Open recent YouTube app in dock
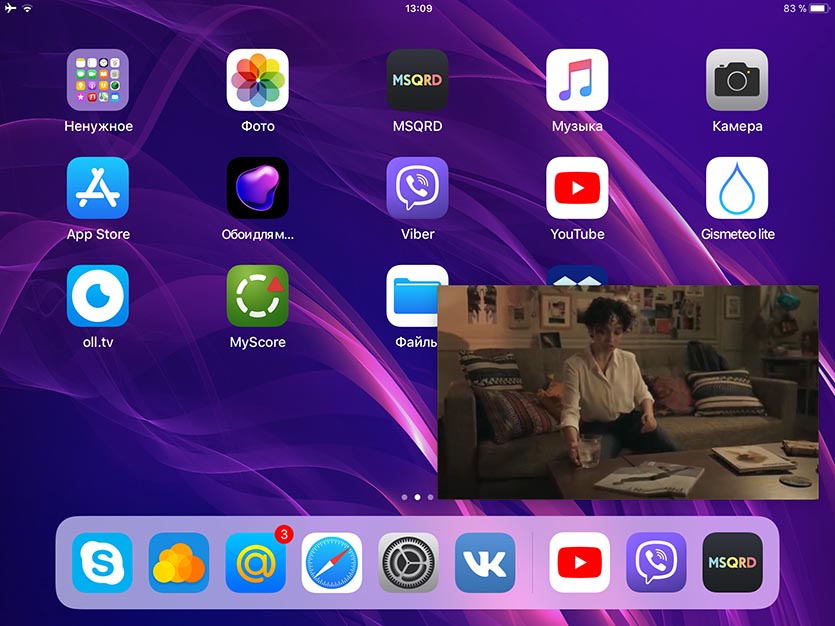835x626 pixels. click(x=579, y=563)
